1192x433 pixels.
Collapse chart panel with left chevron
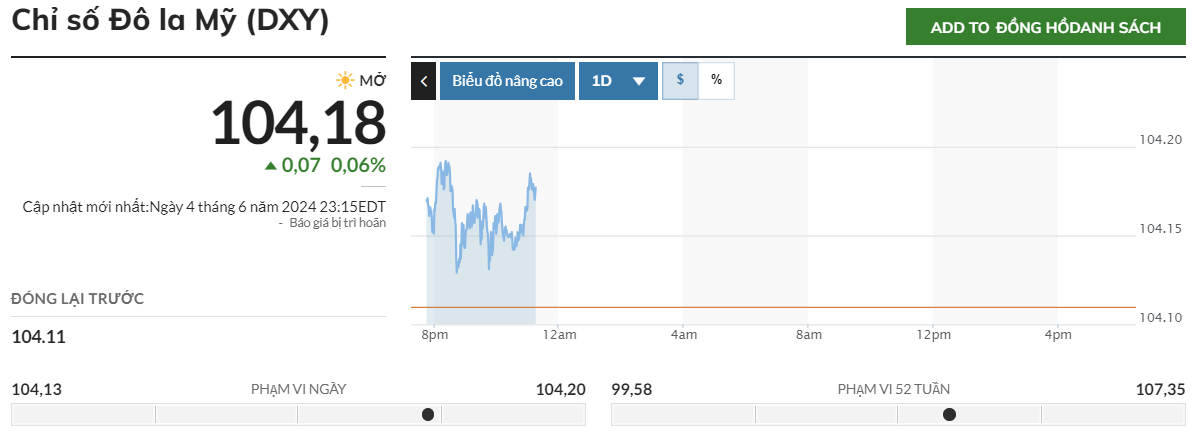click(x=424, y=81)
